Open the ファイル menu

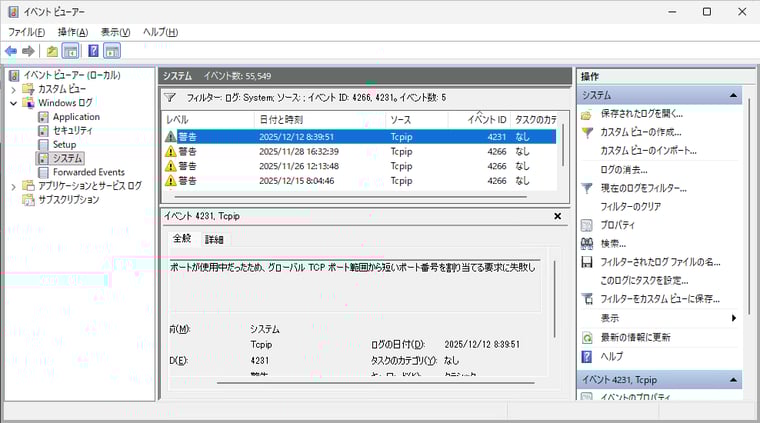26,32
